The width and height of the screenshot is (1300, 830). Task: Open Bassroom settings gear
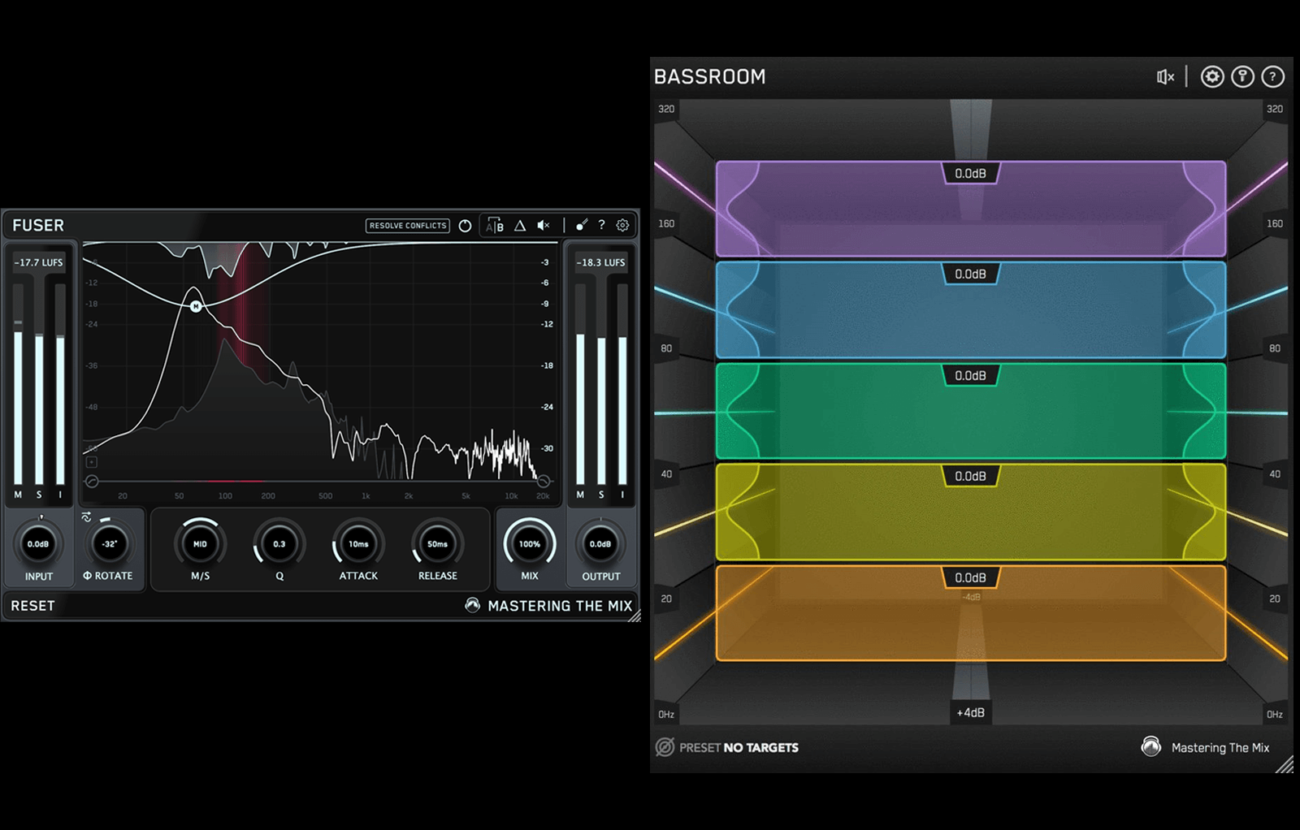coord(1212,77)
